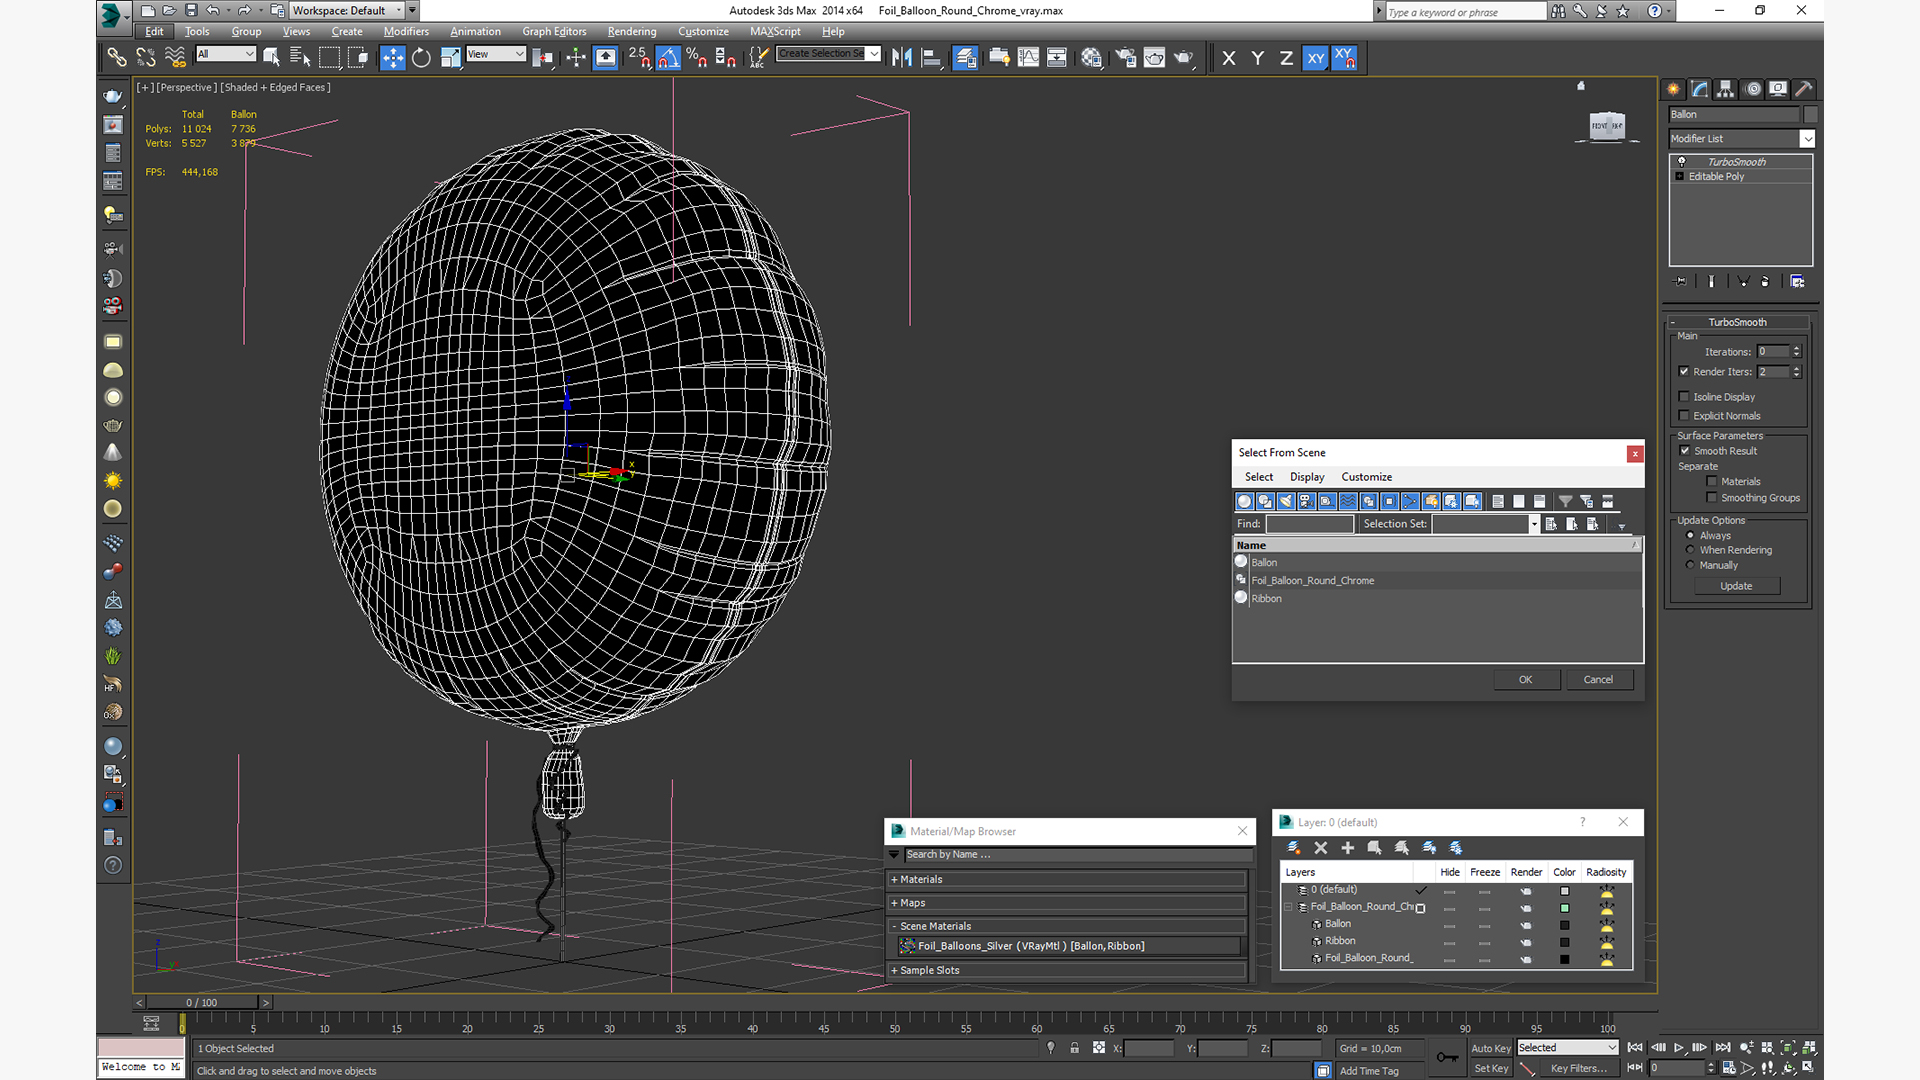
Task: Display Cameras filter in Select From Scene
Action: (1306, 501)
